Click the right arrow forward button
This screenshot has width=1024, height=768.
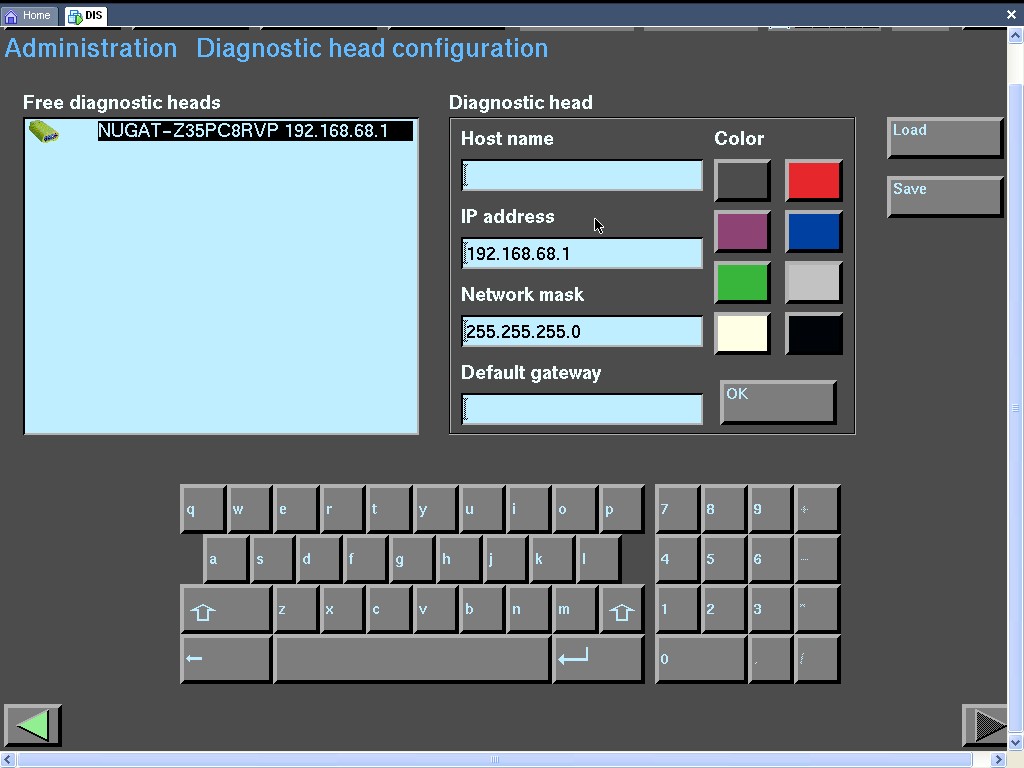tap(986, 726)
